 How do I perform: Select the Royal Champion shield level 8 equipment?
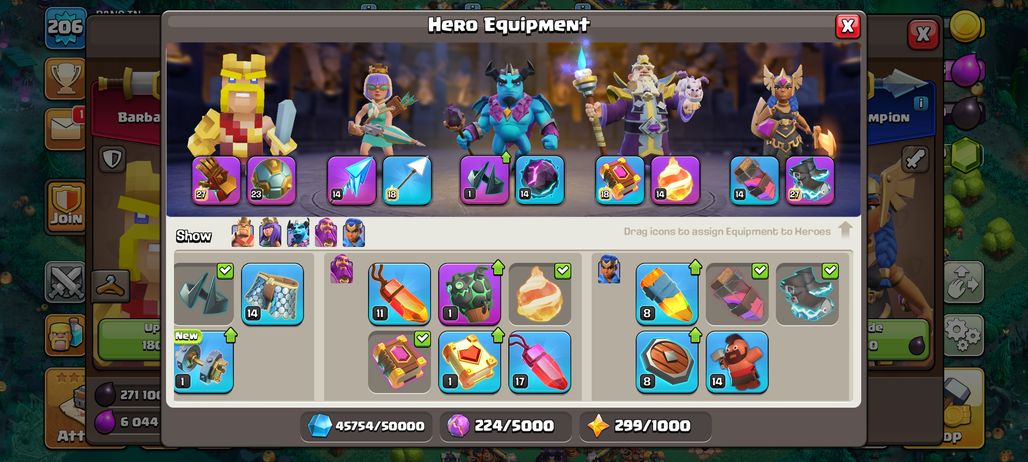click(667, 362)
